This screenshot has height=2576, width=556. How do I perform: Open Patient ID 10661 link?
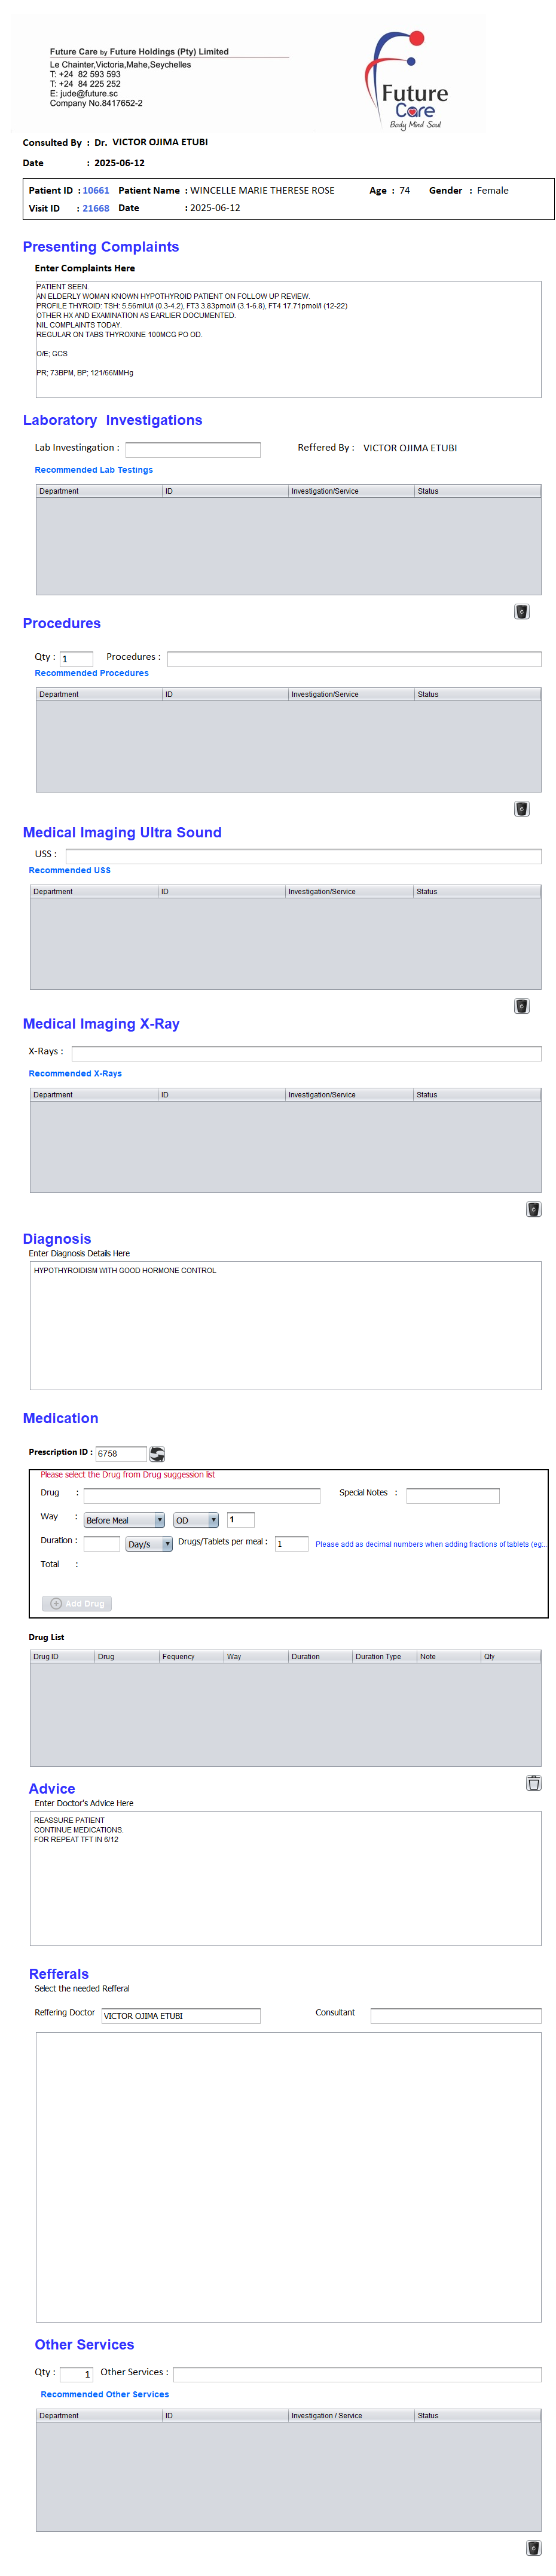(96, 190)
